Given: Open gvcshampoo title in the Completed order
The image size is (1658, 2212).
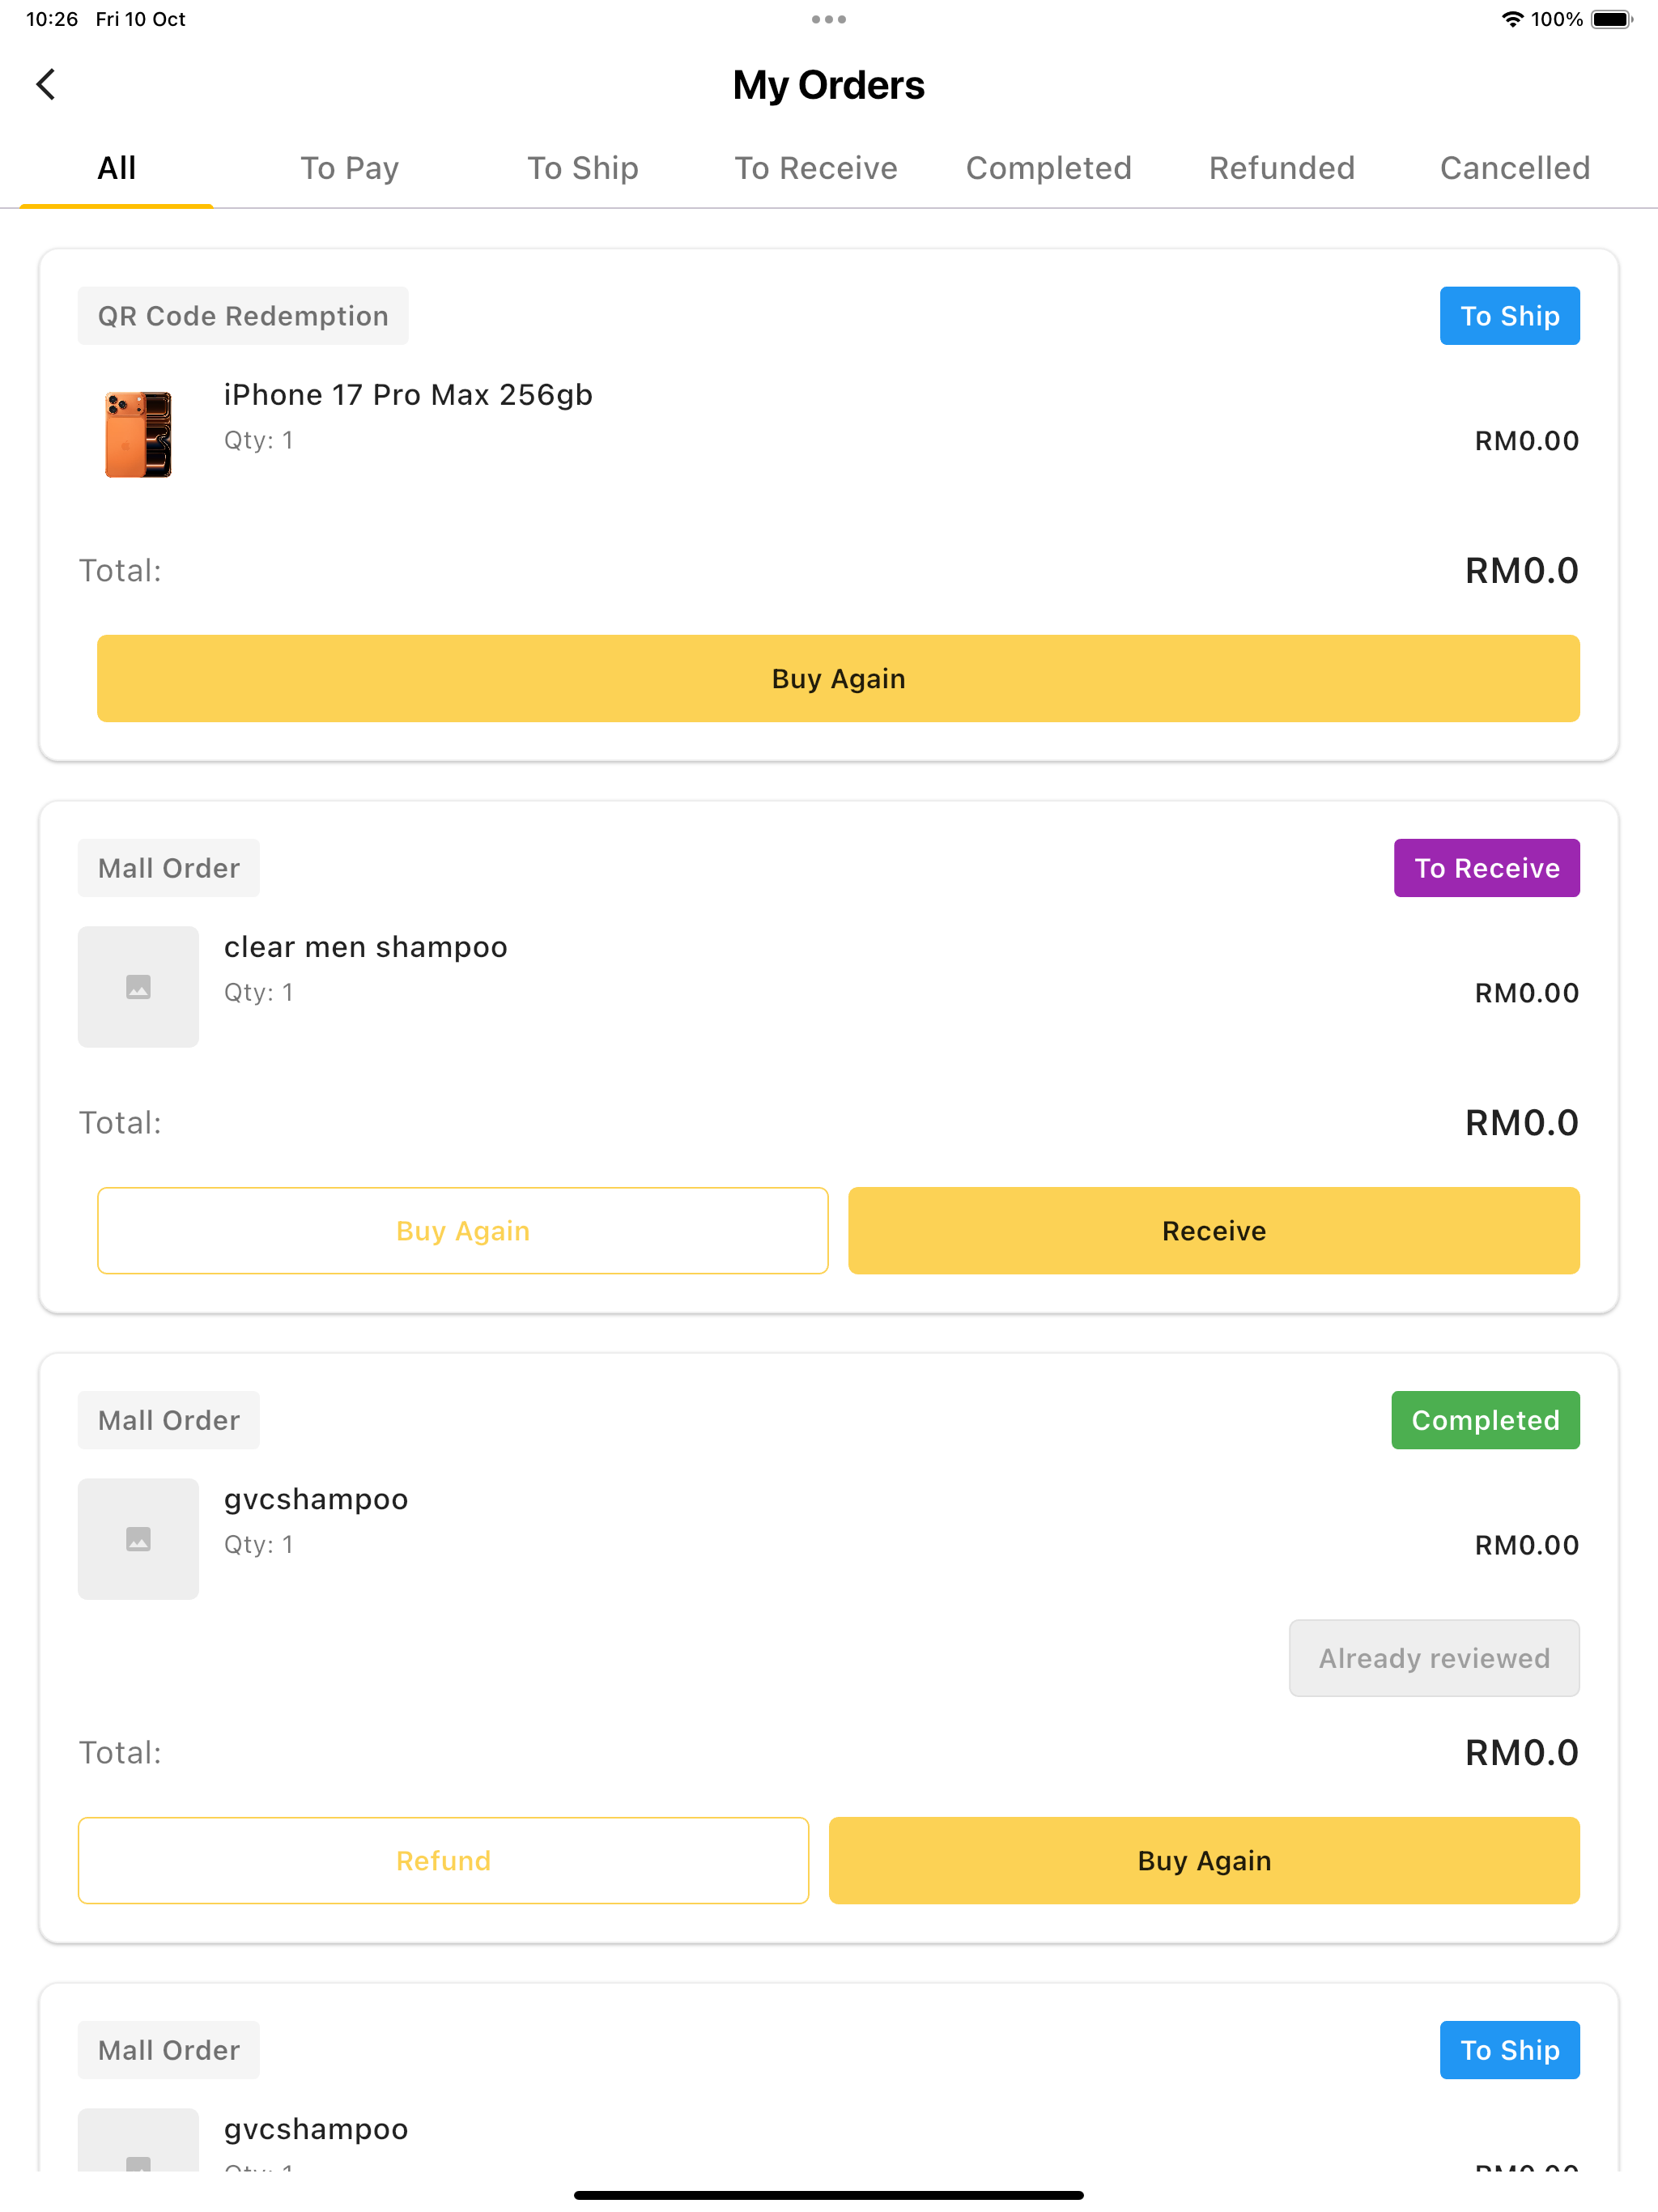Looking at the screenshot, I should [316, 1499].
